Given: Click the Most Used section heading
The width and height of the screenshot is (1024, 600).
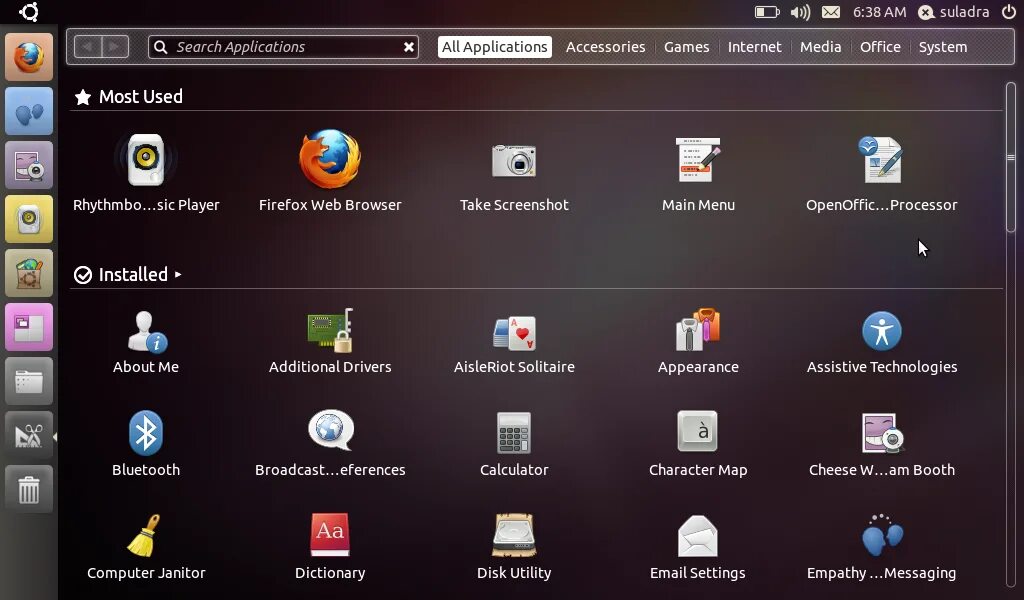Looking at the screenshot, I should pyautogui.click(x=140, y=97).
